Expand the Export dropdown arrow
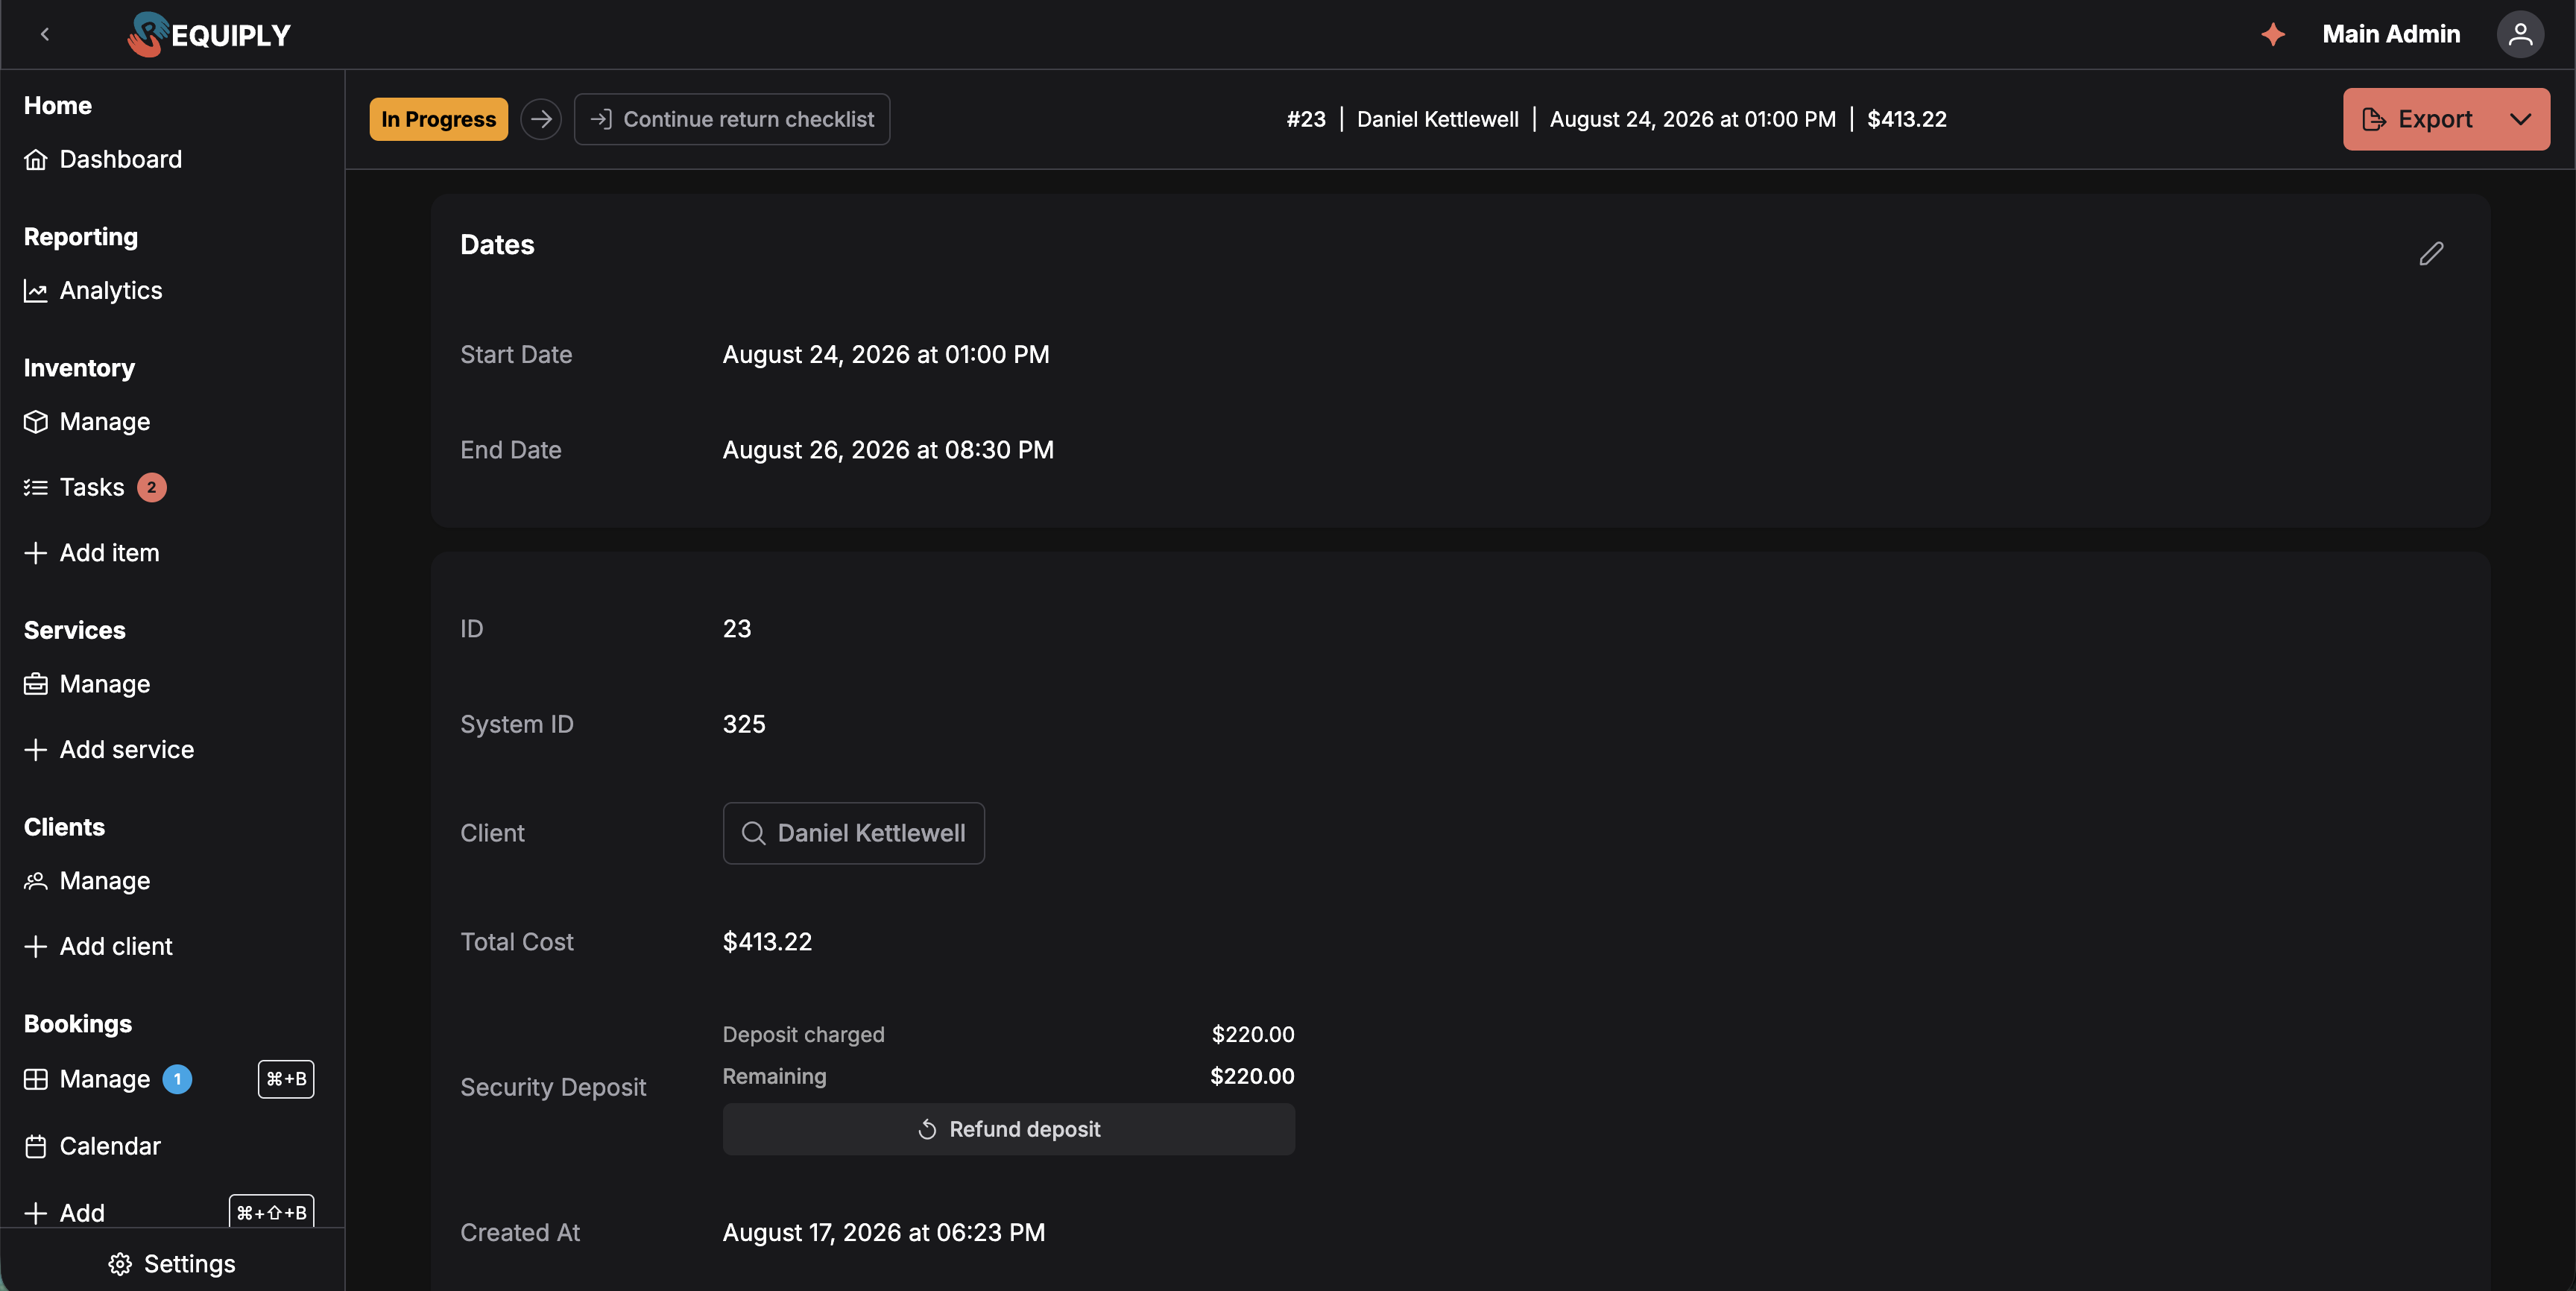 pyautogui.click(x=2520, y=119)
